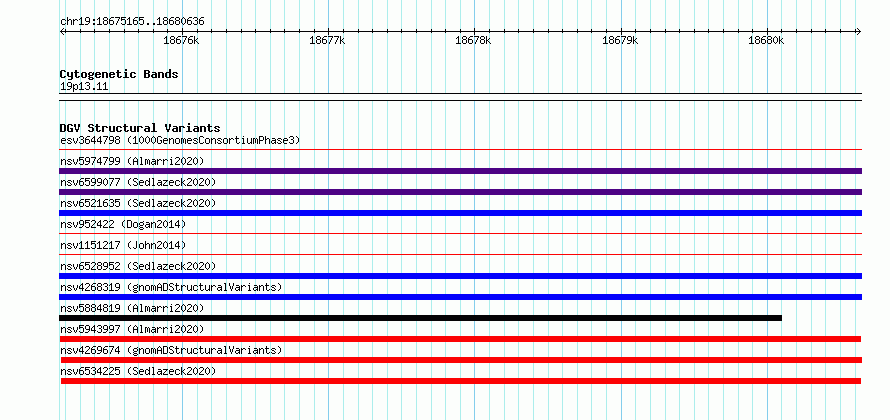890x420 pixels.
Task: Open the nsv6521635 (Sedlazeck2020) label
Action: click(x=138, y=203)
